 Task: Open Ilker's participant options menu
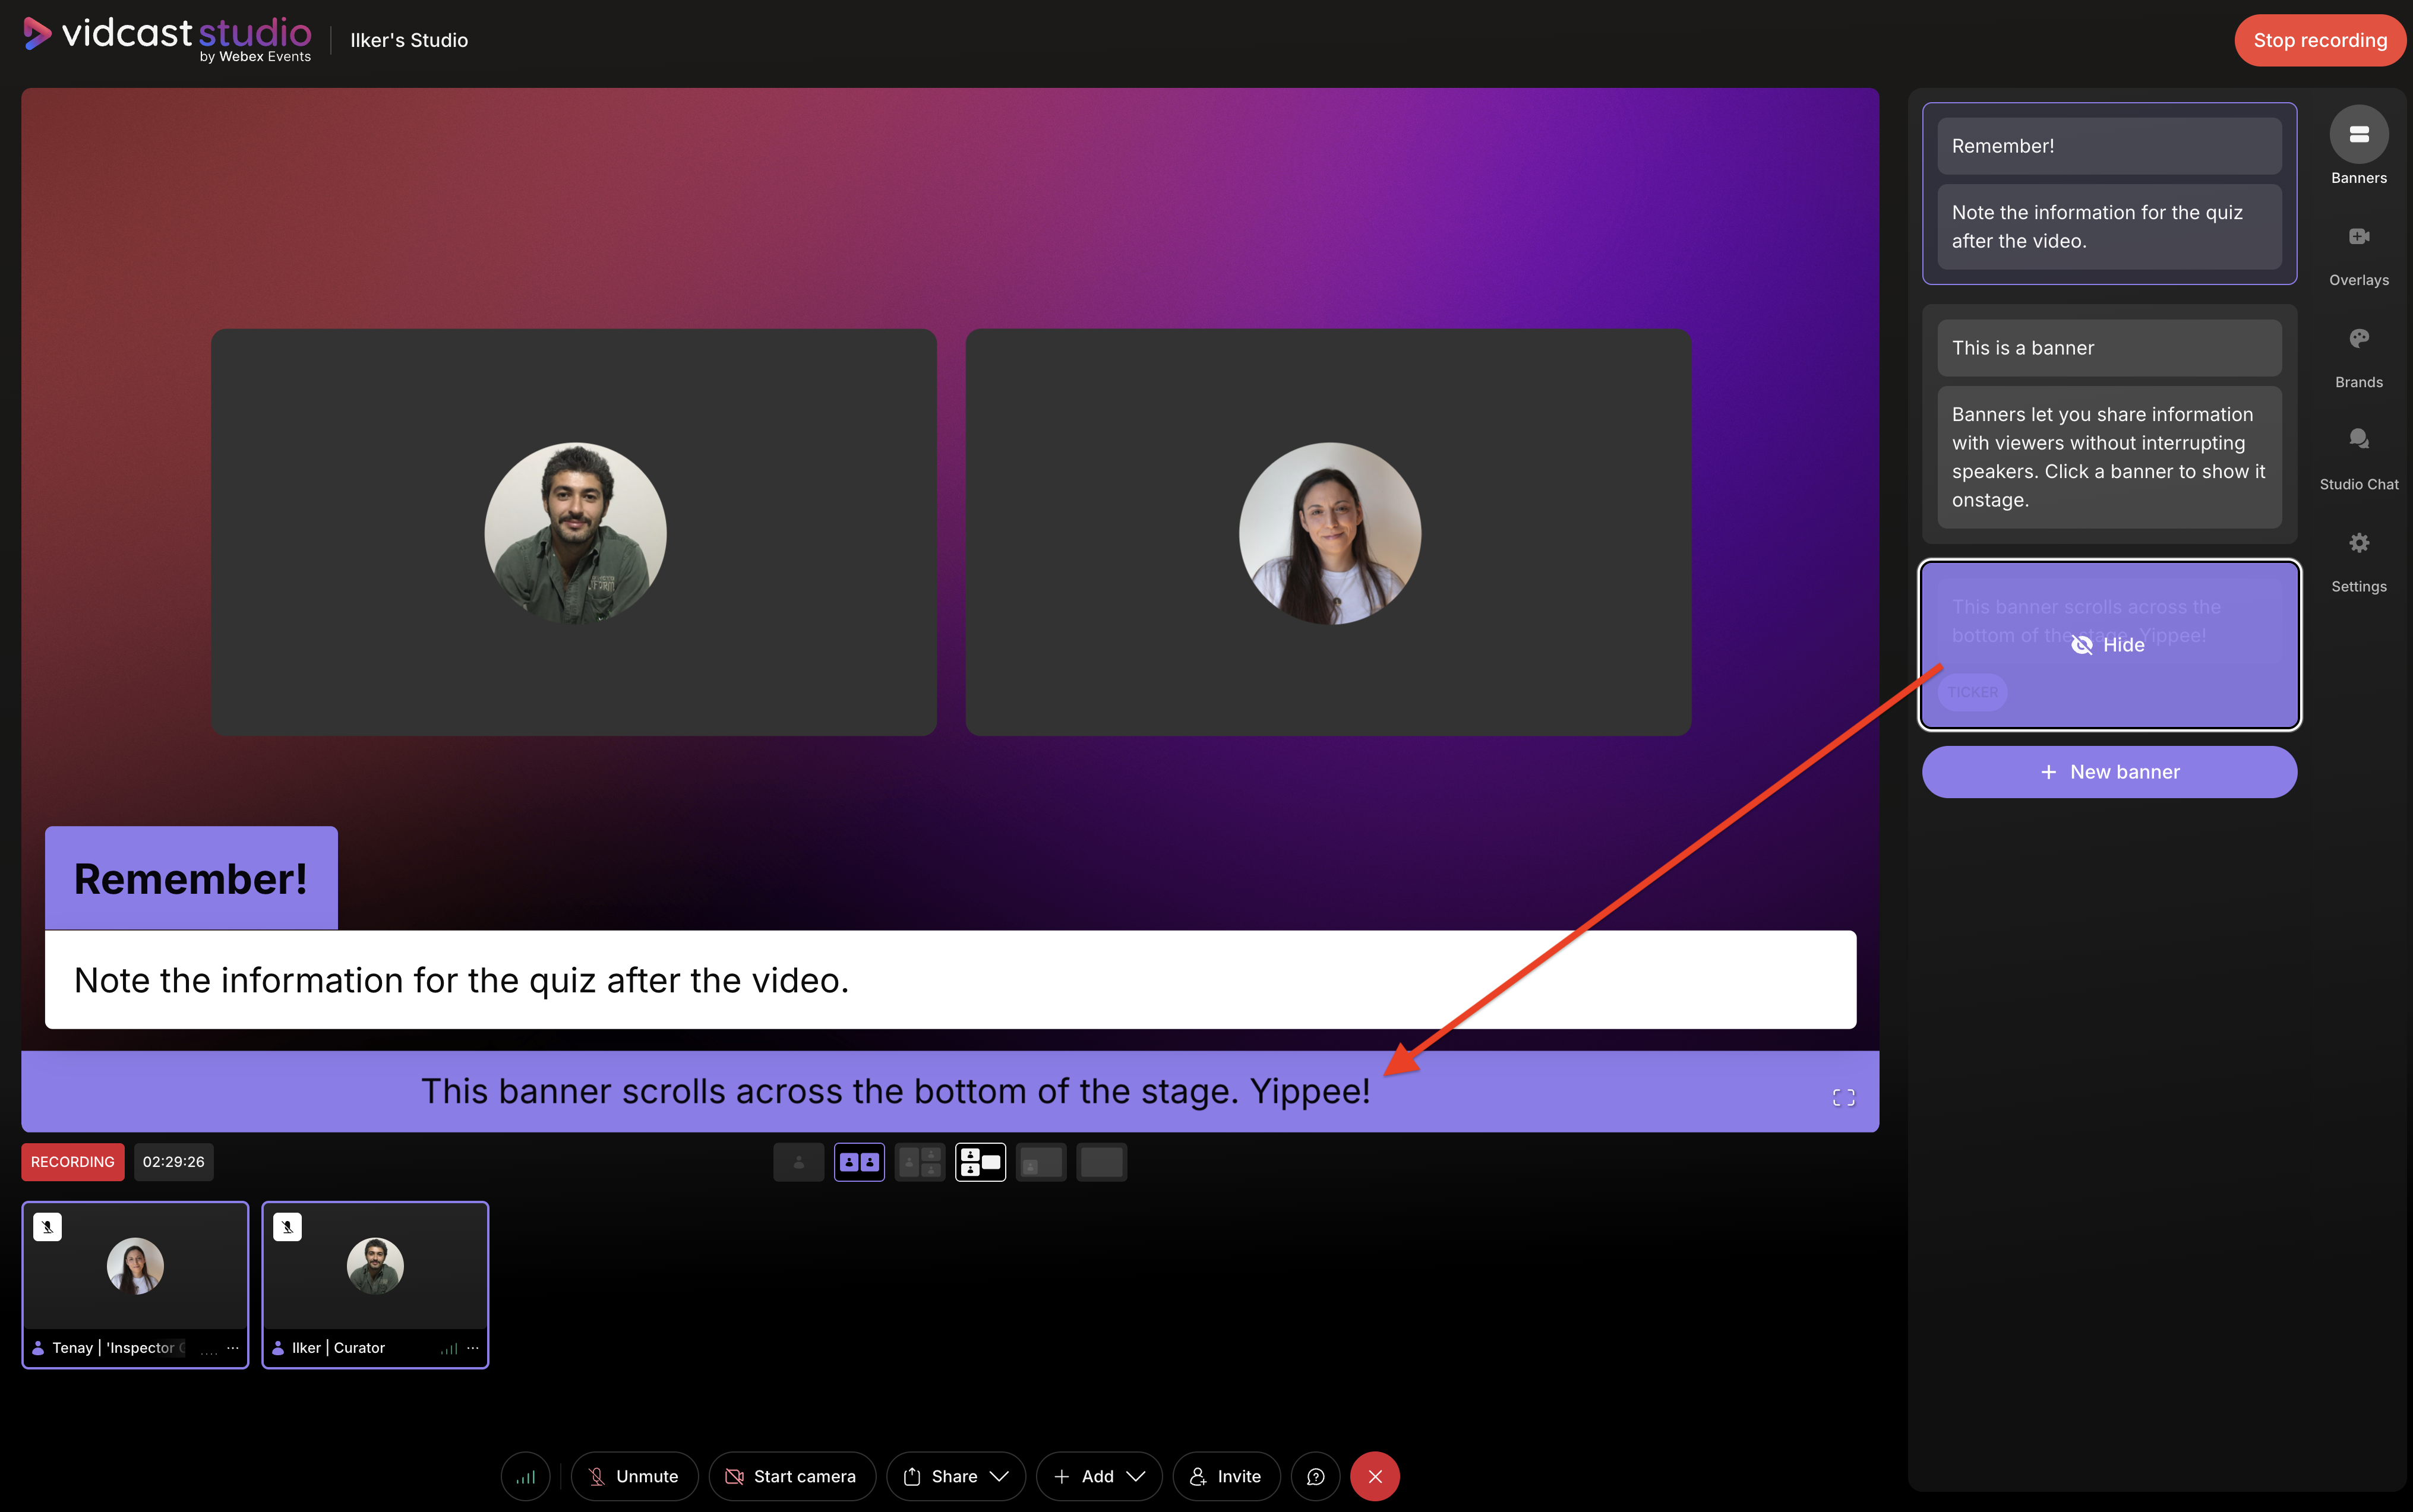473,1348
